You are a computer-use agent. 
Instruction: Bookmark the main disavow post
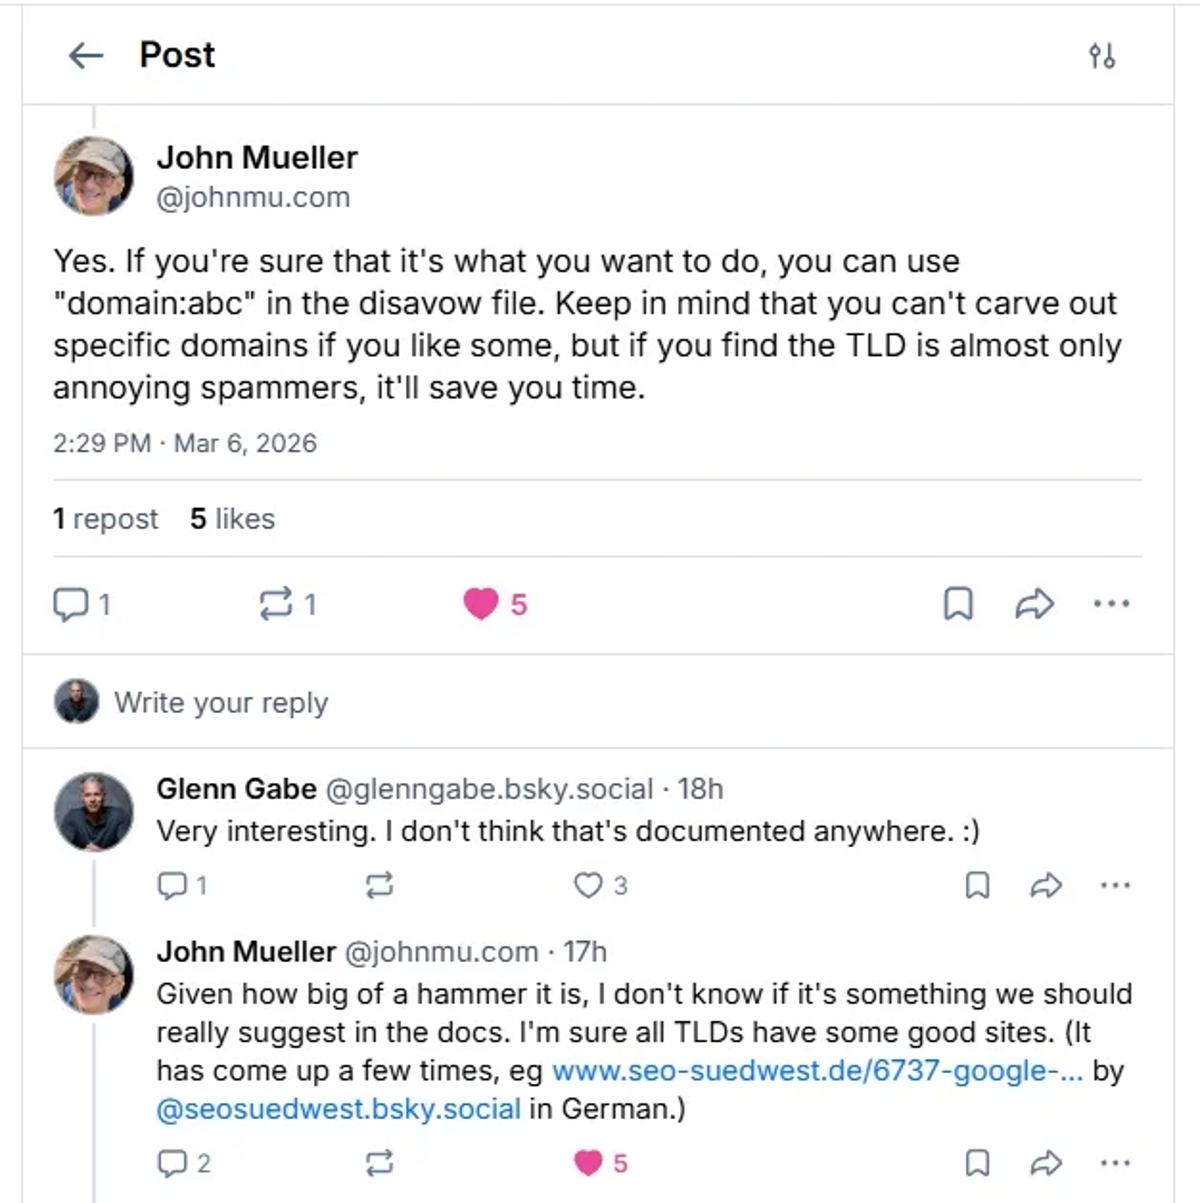[x=959, y=603]
